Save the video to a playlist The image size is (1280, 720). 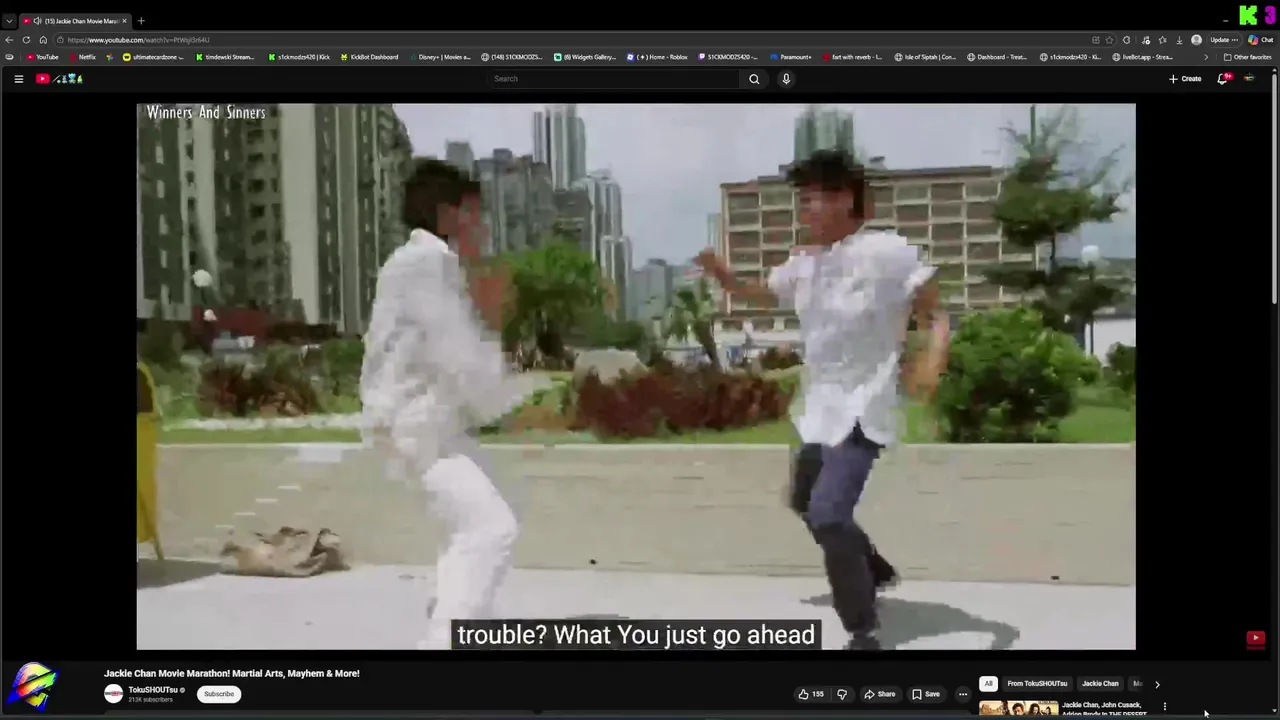click(x=926, y=694)
